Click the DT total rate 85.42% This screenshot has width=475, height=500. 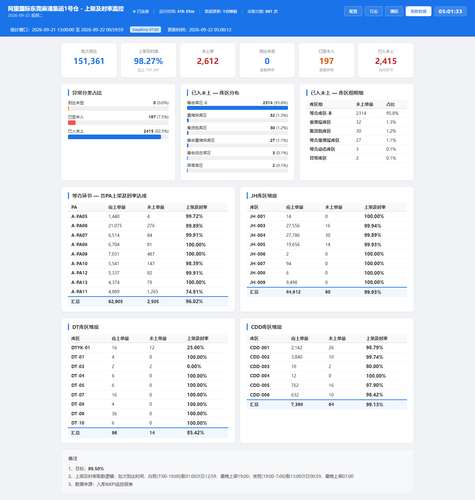point(195,433)
